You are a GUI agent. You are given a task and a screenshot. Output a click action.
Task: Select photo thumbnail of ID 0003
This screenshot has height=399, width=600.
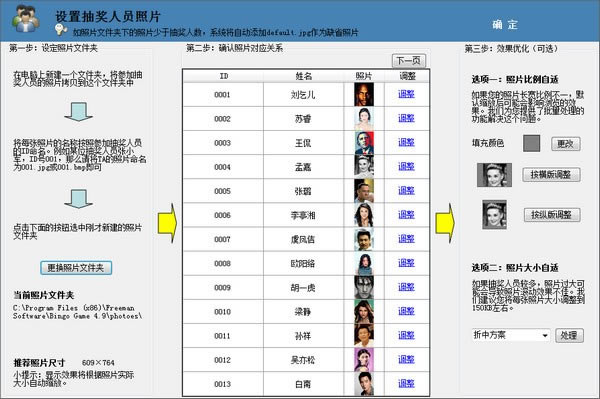click(x=364, y=143)
